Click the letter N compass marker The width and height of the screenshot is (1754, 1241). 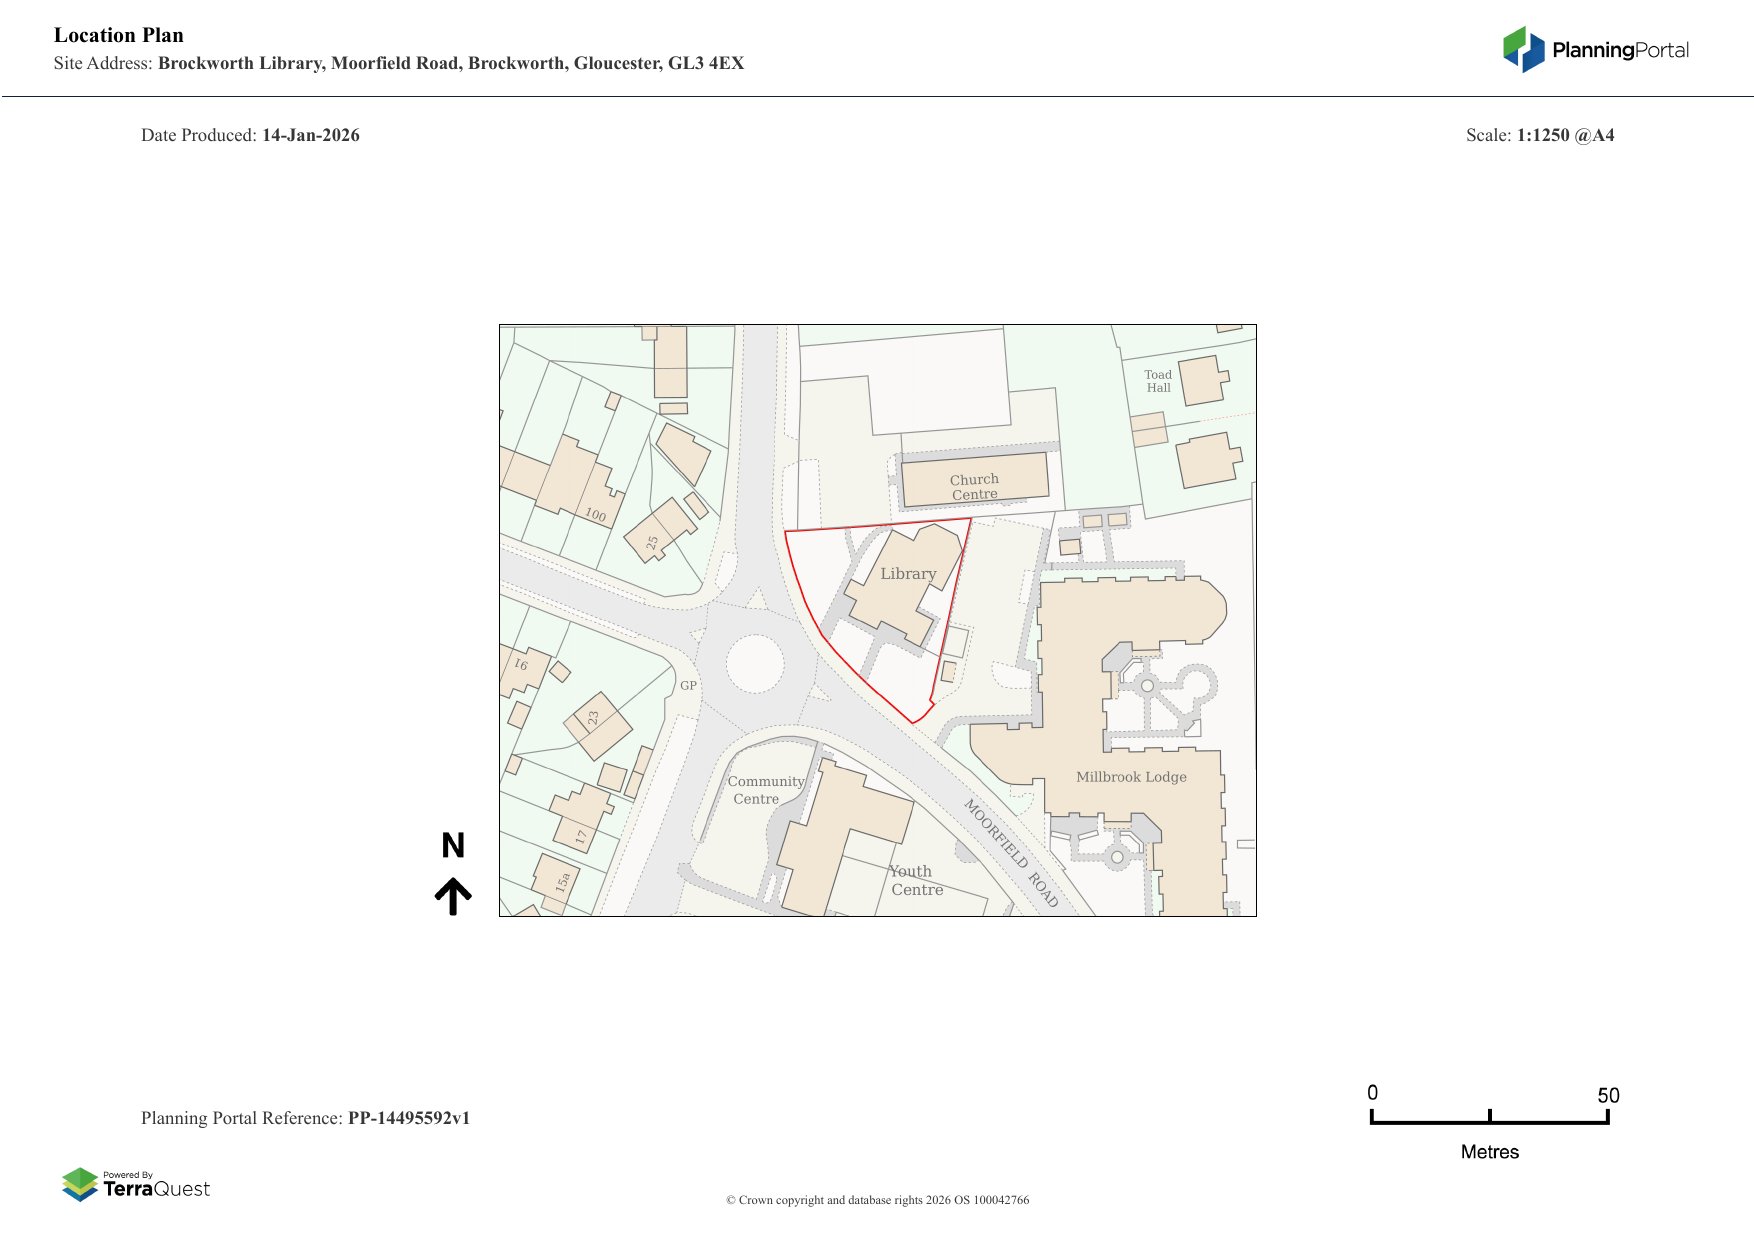pyautogui.click(x=453, y=846)
